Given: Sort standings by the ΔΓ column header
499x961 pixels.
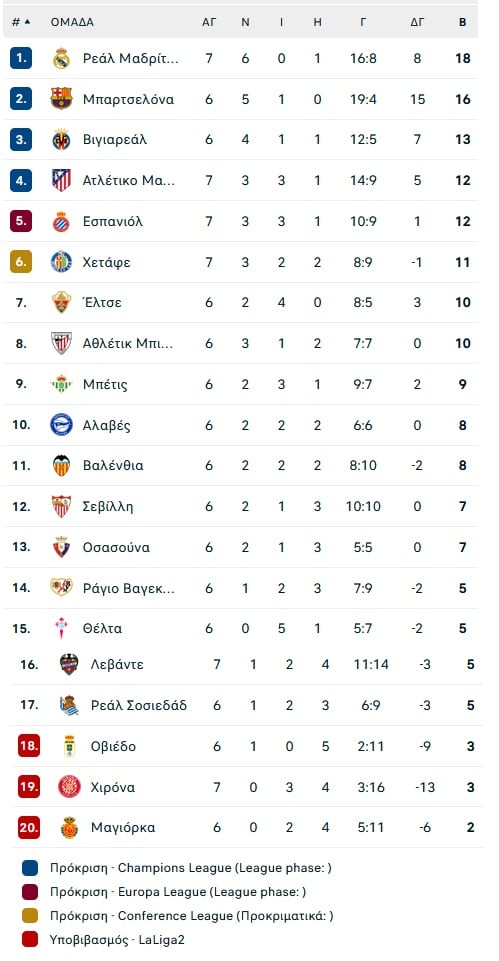Looking at the screenshot, I should coord(417,23).
